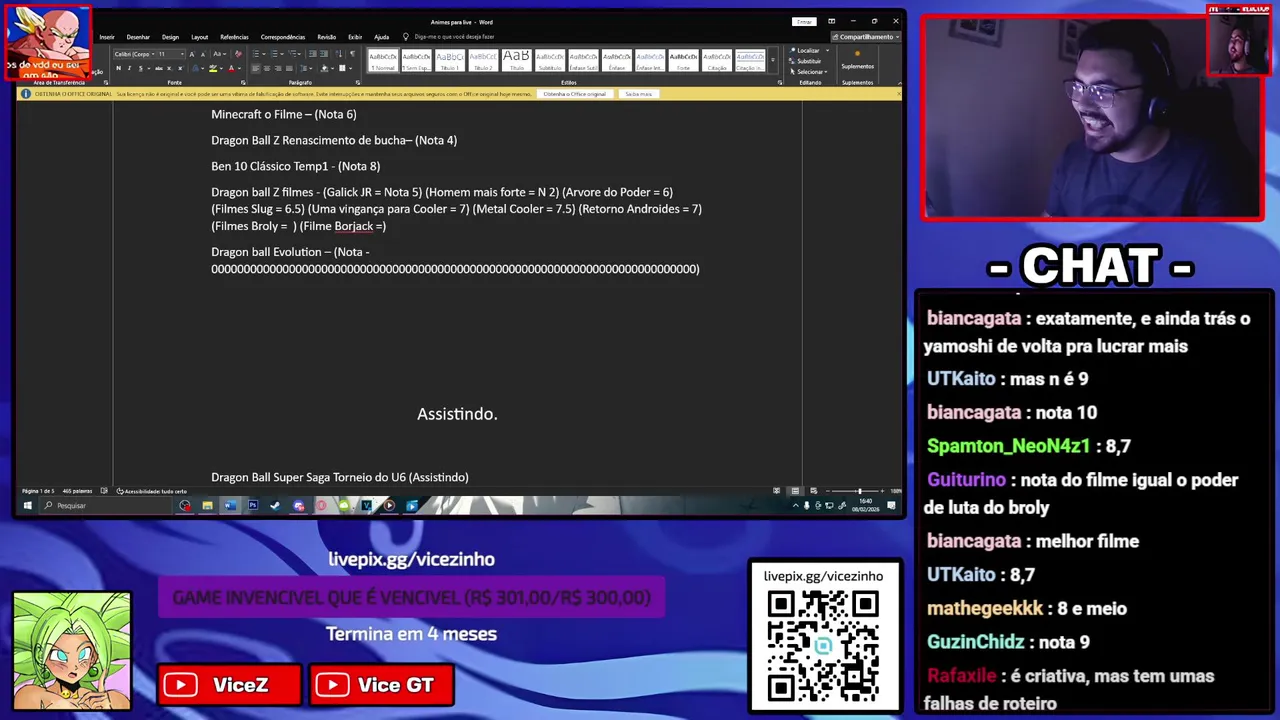Increase the paragraph indent
1280x720 pixels.
point(324,54)
